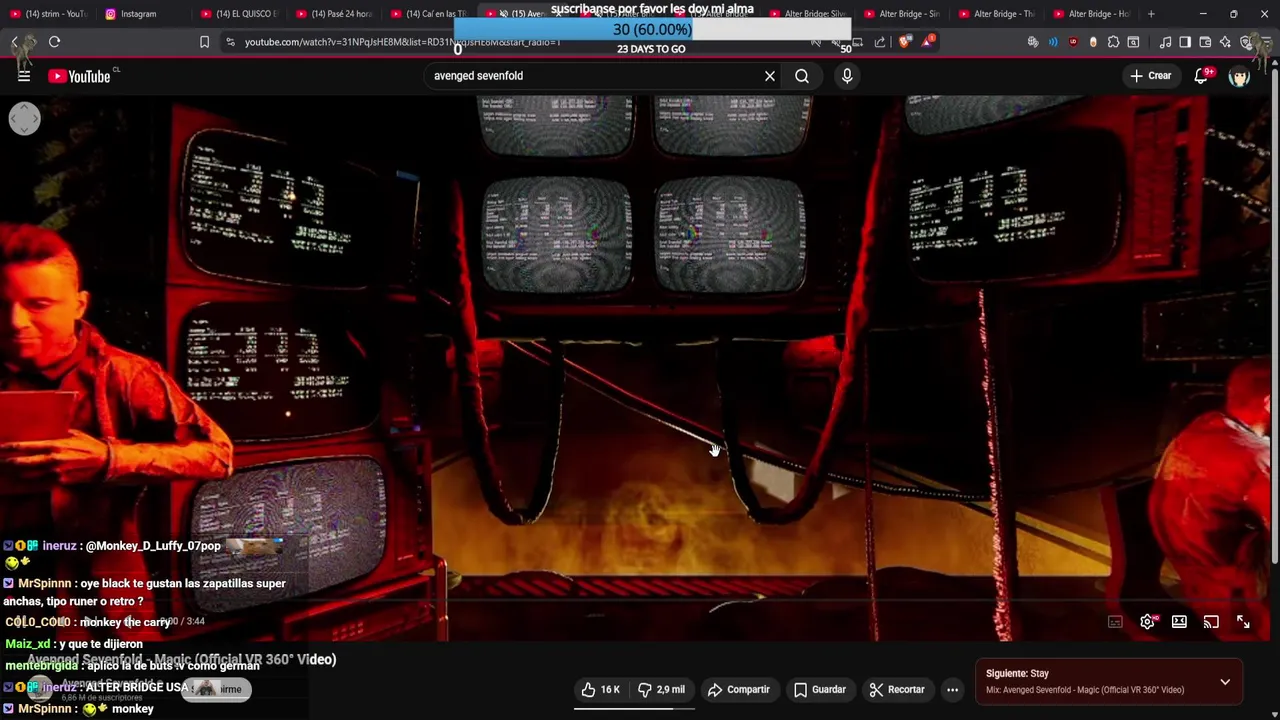Click the video title Avenged Sevenfold - Magic
Image resolution: width=1280 pixels, height=720 pixels.
182,660
